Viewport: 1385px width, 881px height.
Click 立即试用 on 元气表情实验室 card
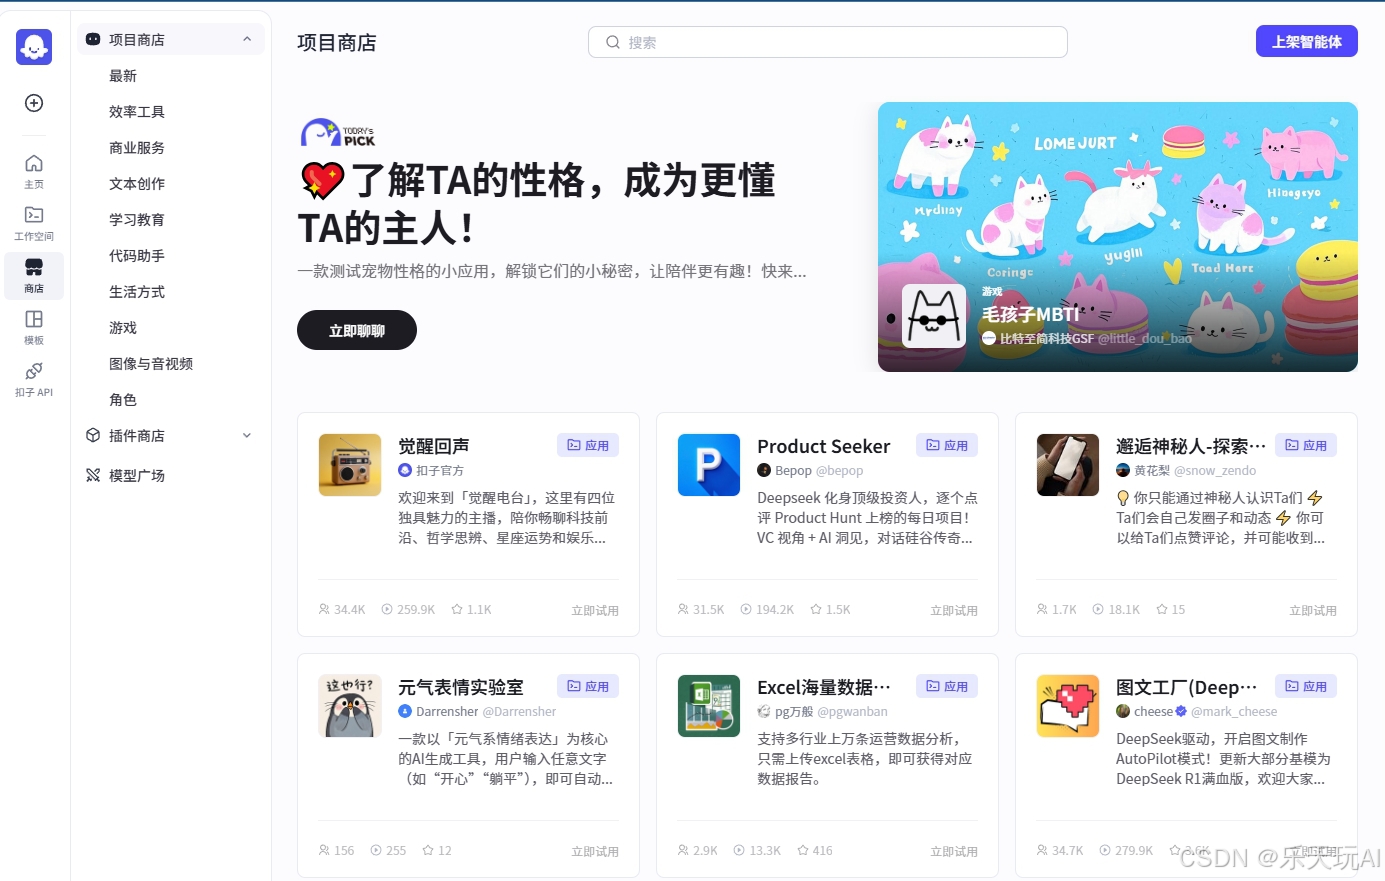click(595, 851)
